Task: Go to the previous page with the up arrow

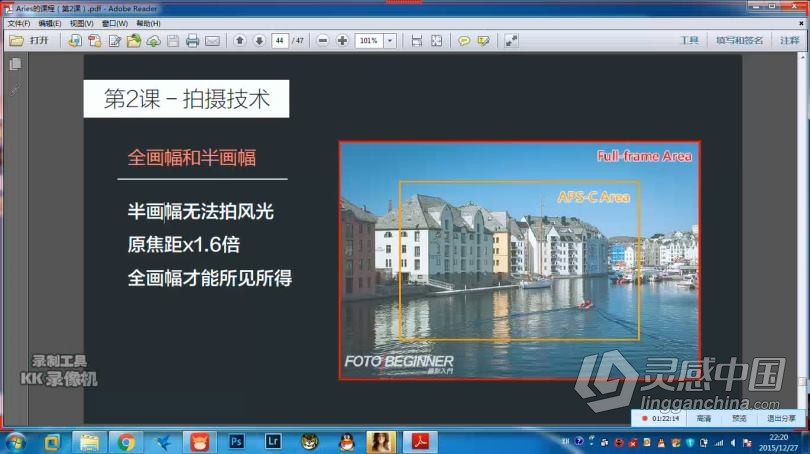Action: click(240, 40)
